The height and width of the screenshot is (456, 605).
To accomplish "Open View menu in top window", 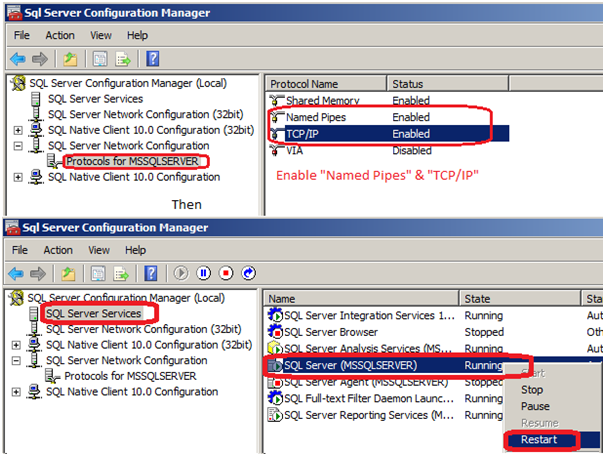I will coord(101,35).
